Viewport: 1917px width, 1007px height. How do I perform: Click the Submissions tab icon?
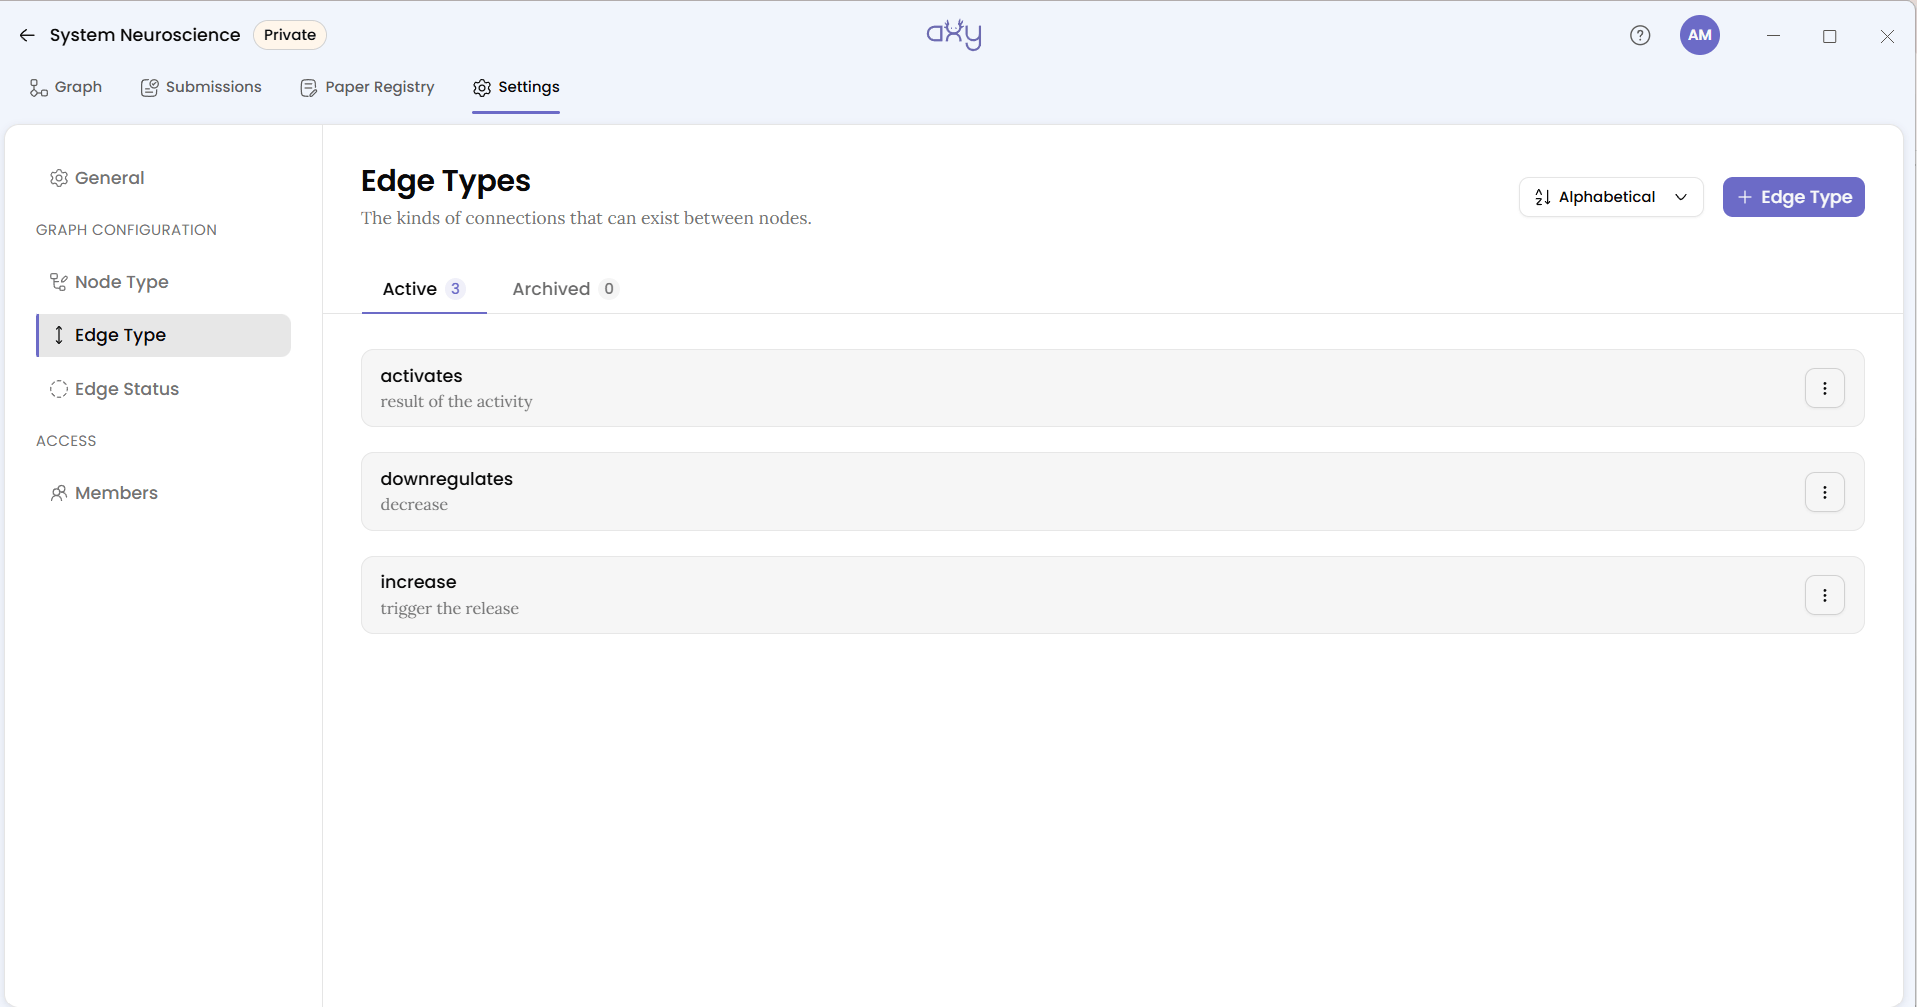pos(150,88)
